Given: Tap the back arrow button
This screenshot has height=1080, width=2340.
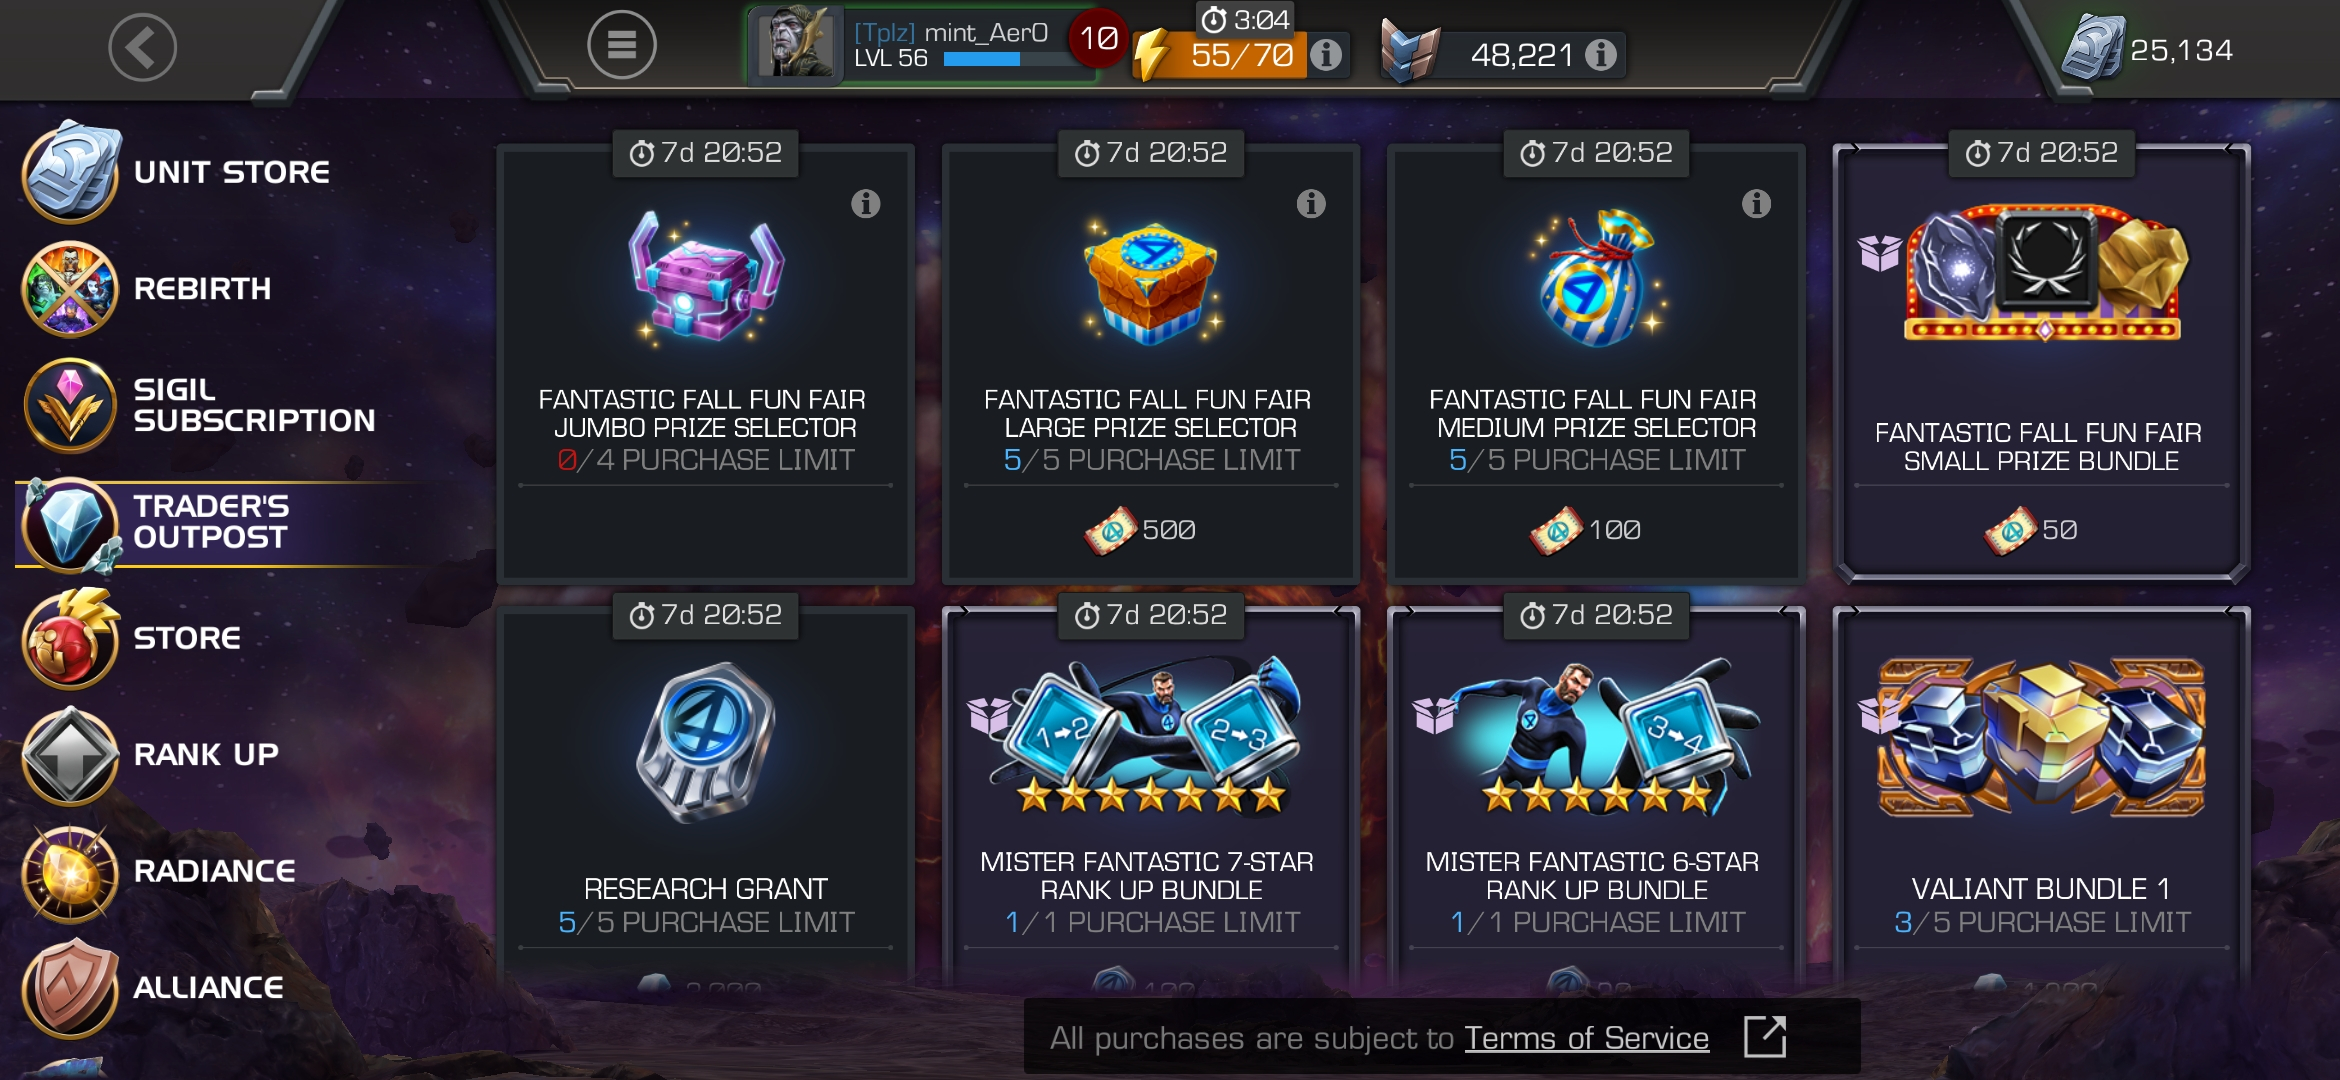Looking at the screenshot, I should 142,47.
